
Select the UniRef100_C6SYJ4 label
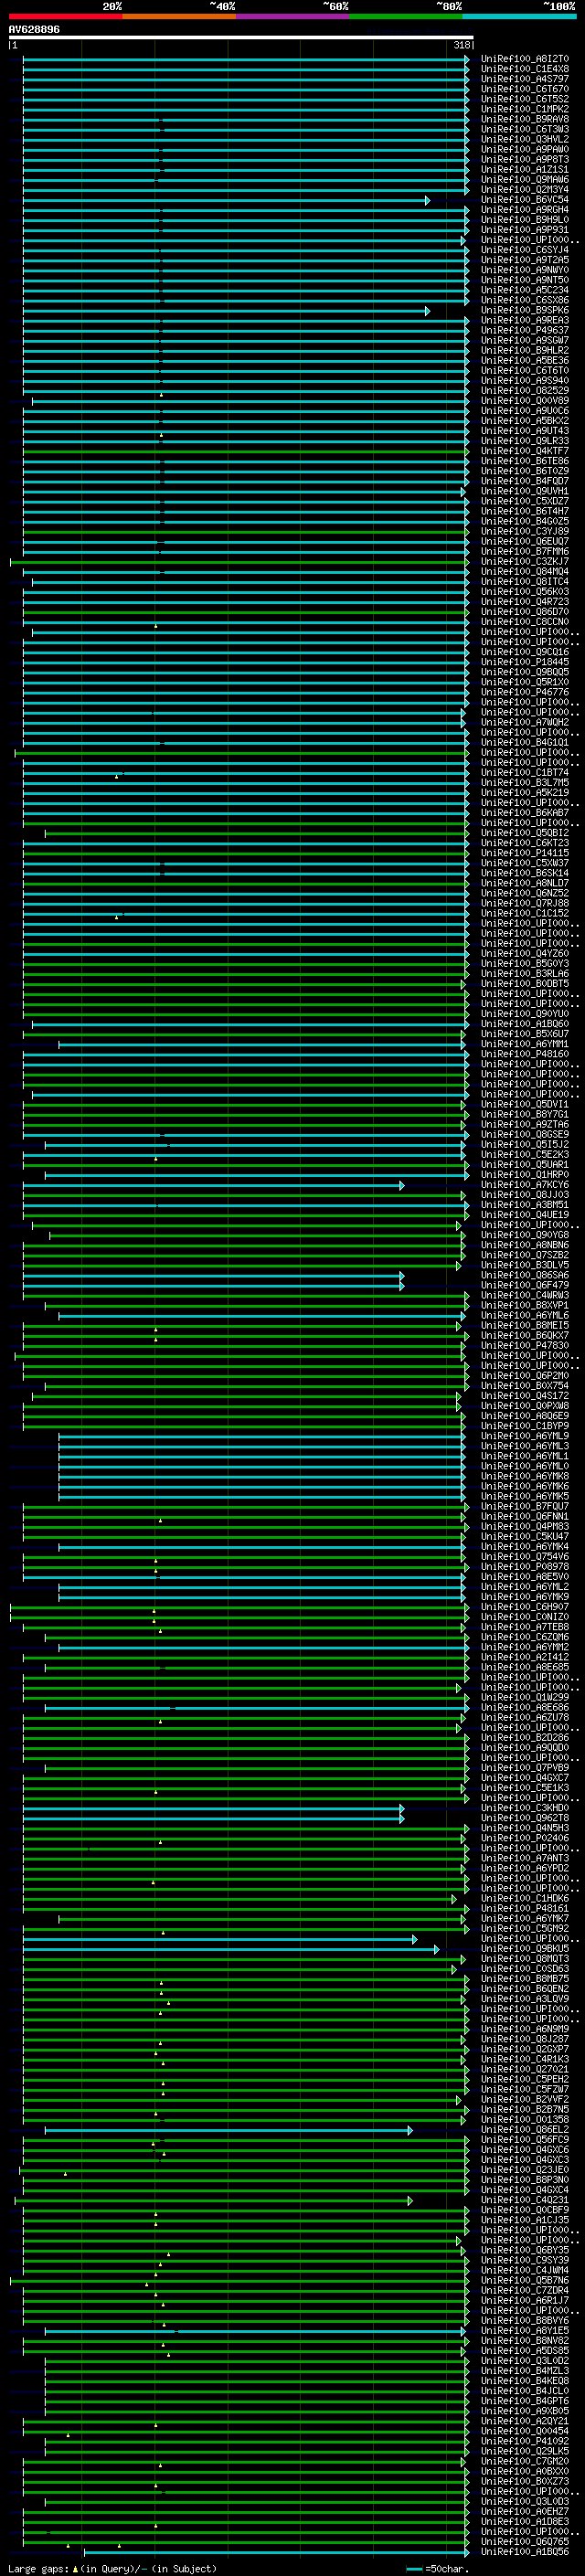point(525,250)
